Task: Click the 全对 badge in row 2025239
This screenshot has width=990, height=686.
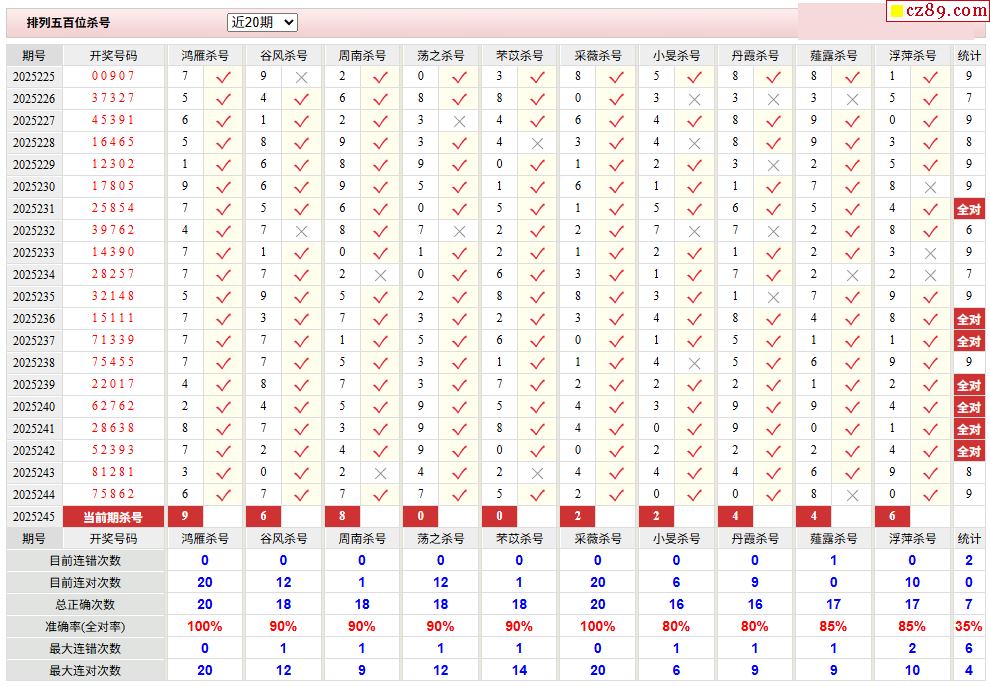Action: [x=969, y=385]
